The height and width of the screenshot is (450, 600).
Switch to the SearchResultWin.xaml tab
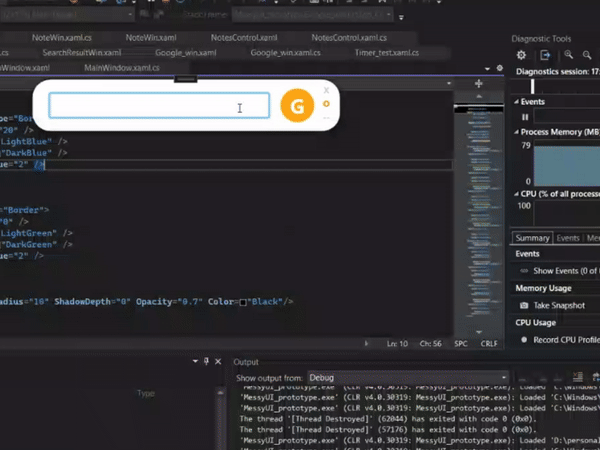(82, 52)
